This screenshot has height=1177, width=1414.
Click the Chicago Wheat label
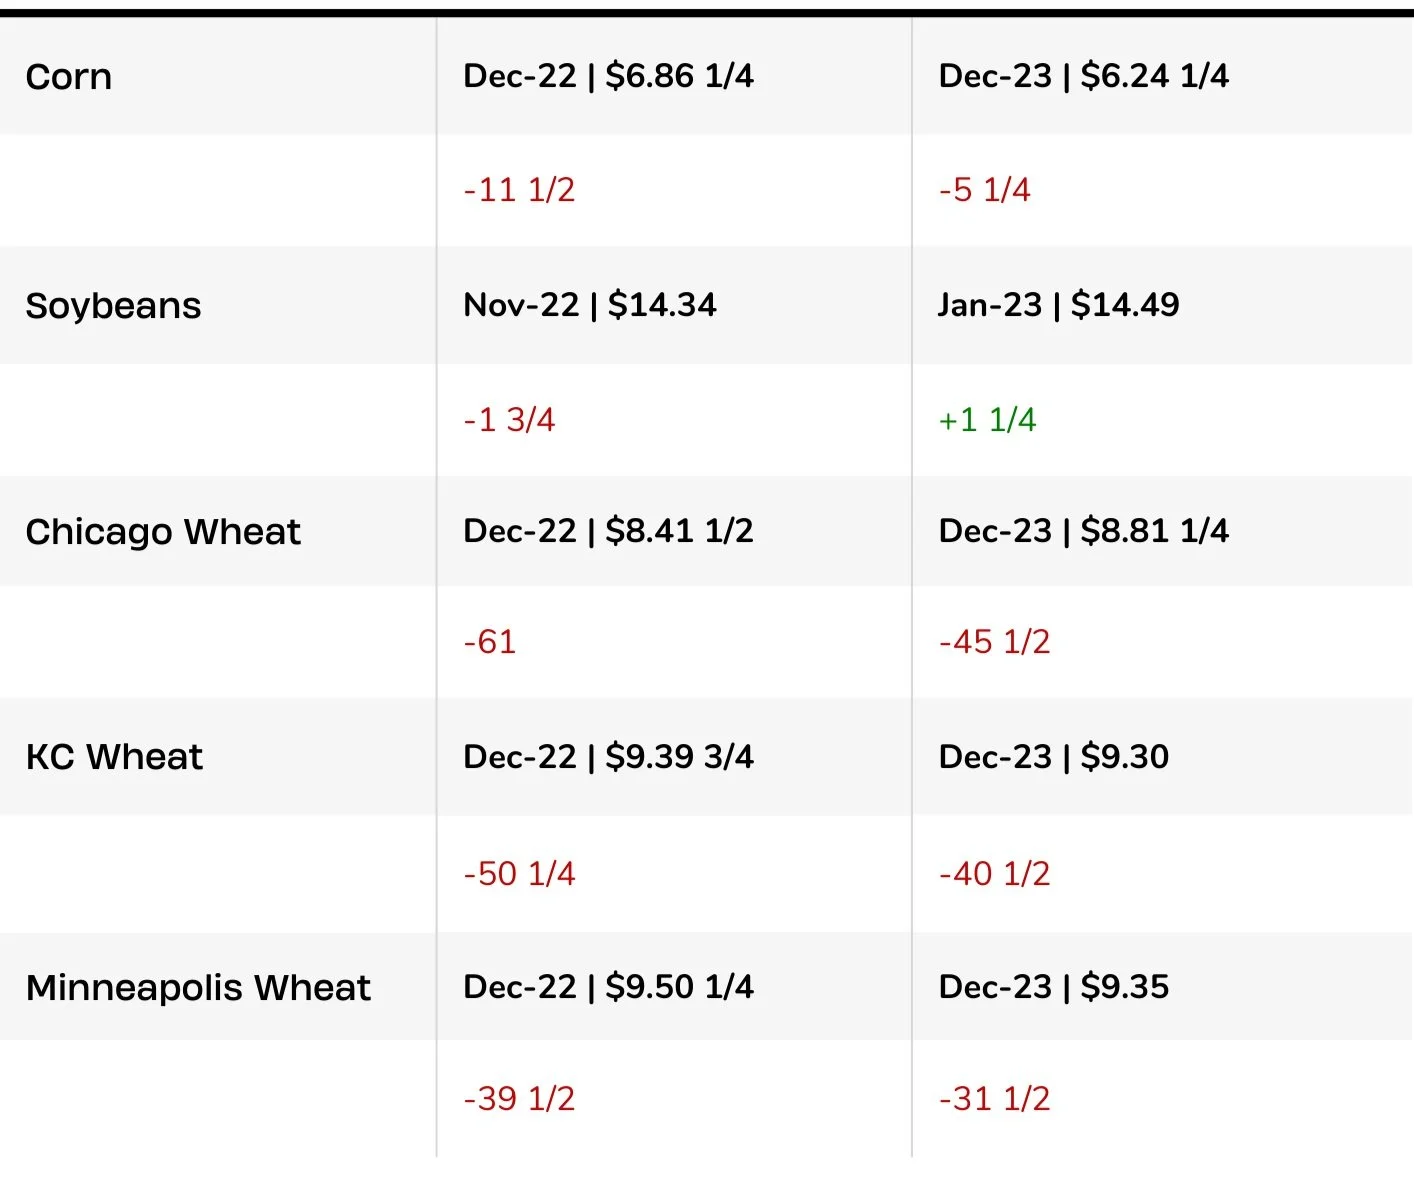[x=163, y=532]
